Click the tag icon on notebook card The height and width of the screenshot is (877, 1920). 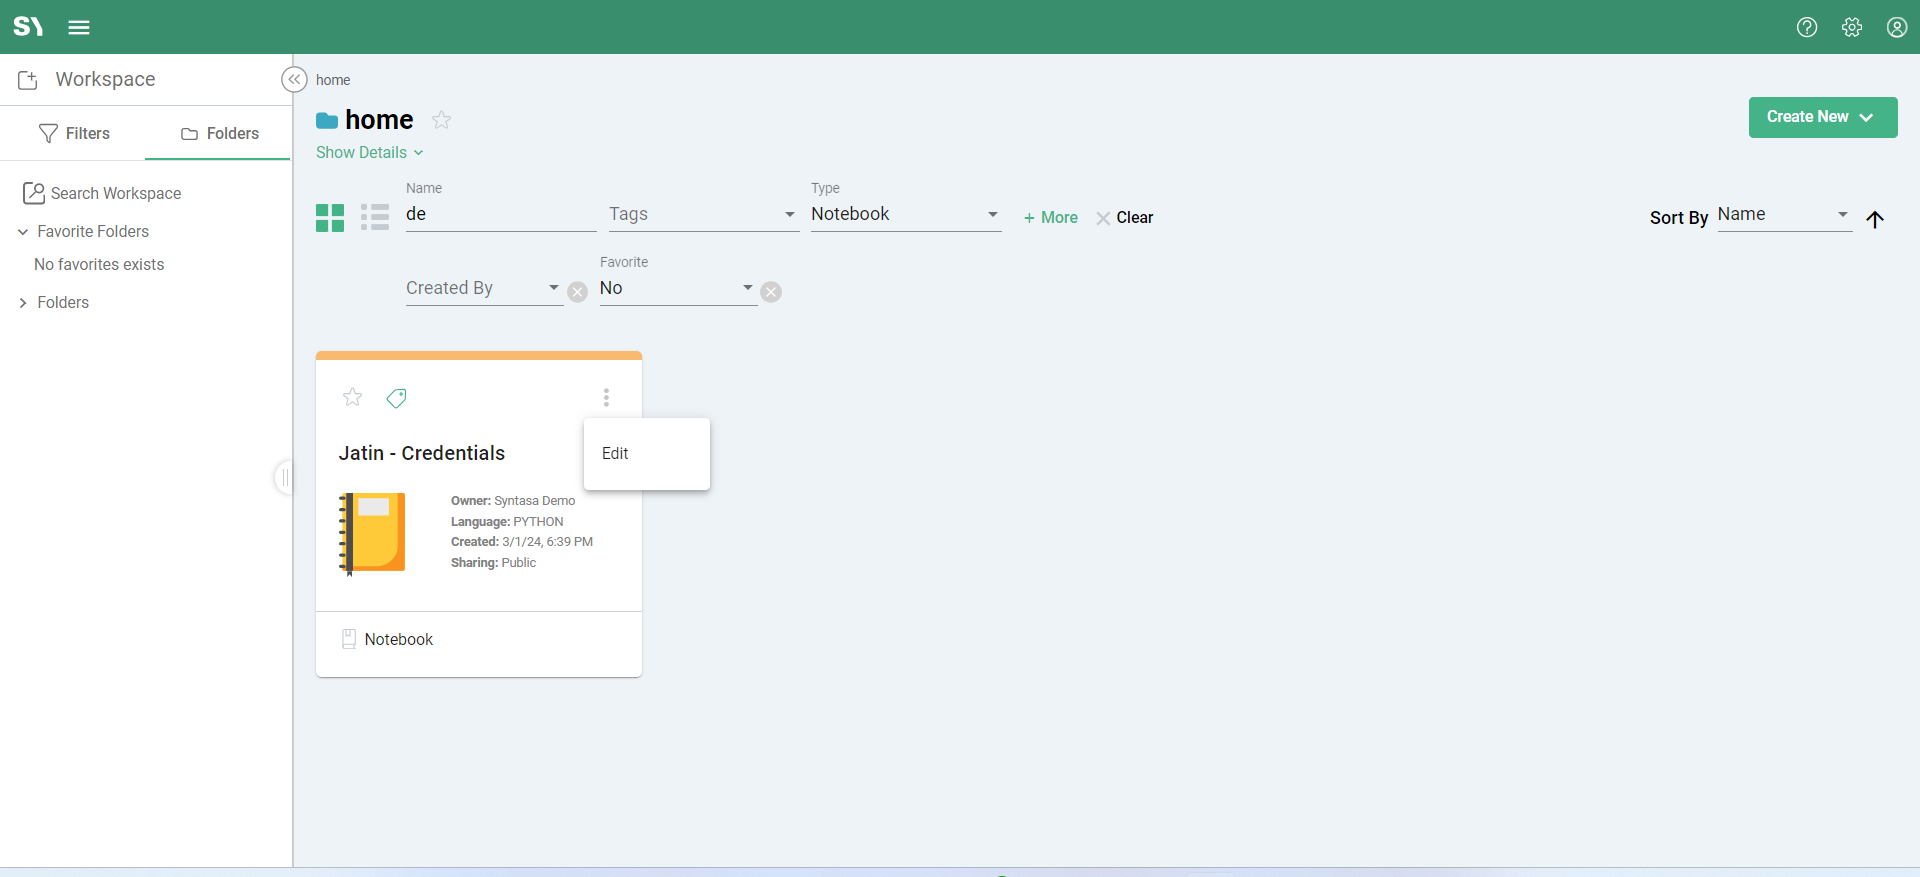(396, 398)
